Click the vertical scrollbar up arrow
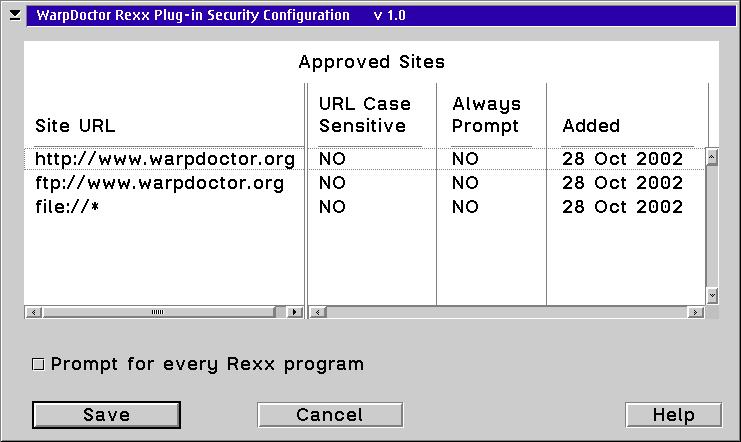Screen dimensions: 741x442 tap(712, 156)
